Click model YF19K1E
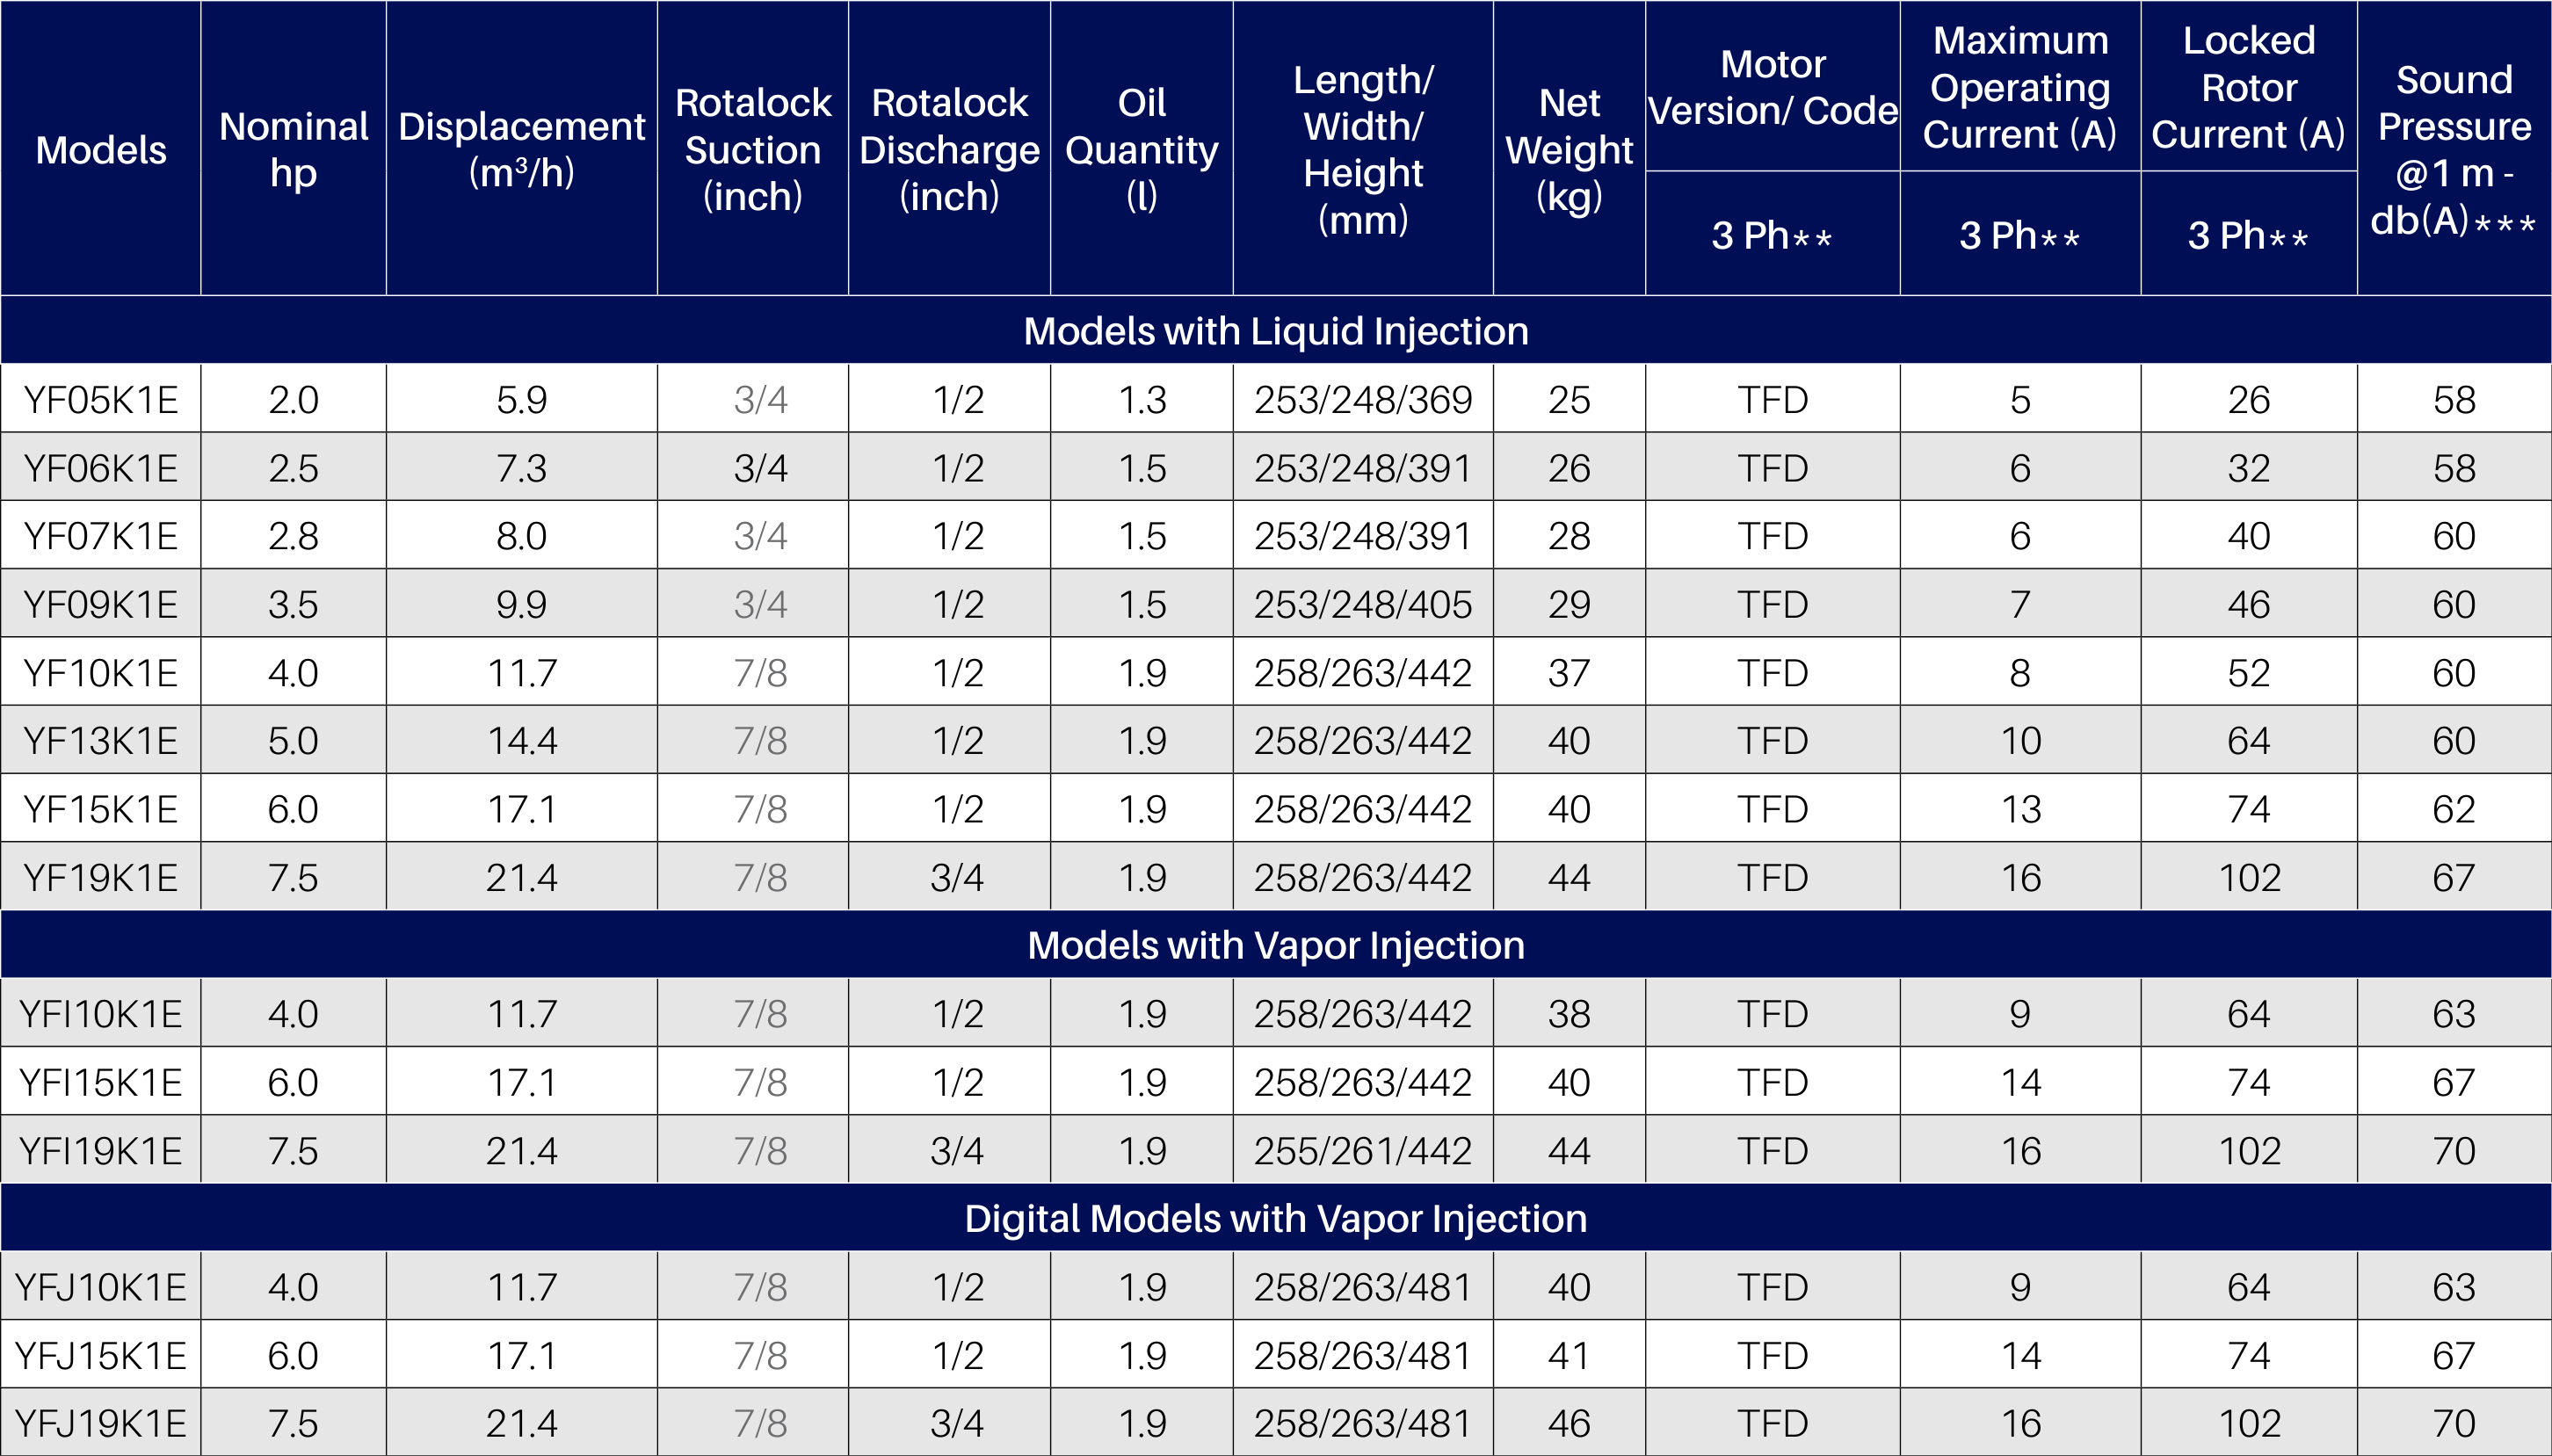This screenshot has width=2552, height=1456. 101,878
